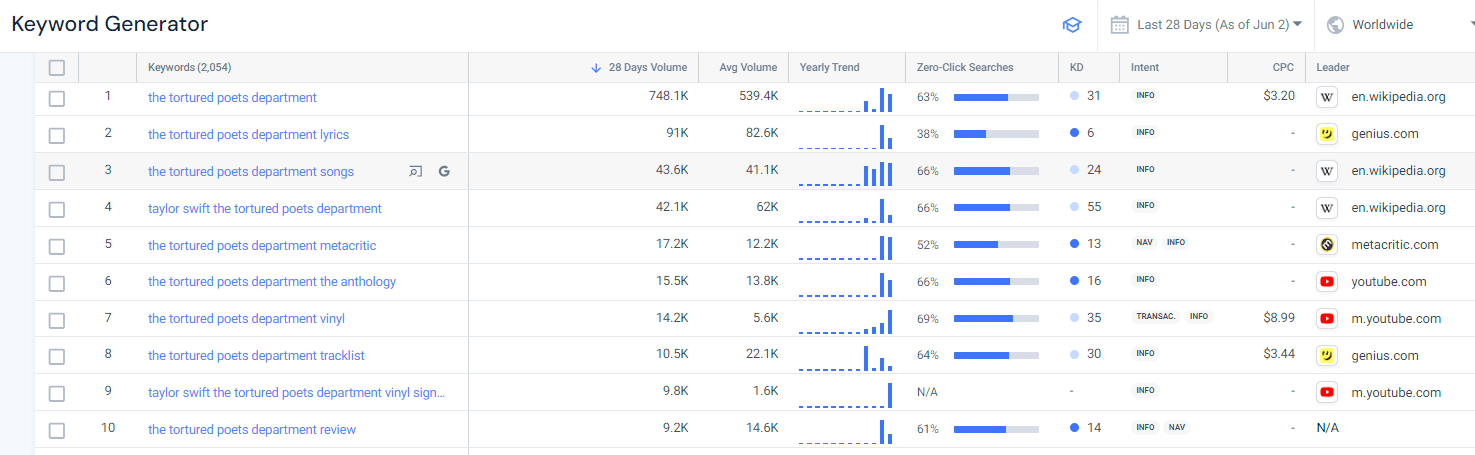Open keyword the tortured poets department lyrics
The width and height of the screenshot is (1475, 455).
[248, 134]
